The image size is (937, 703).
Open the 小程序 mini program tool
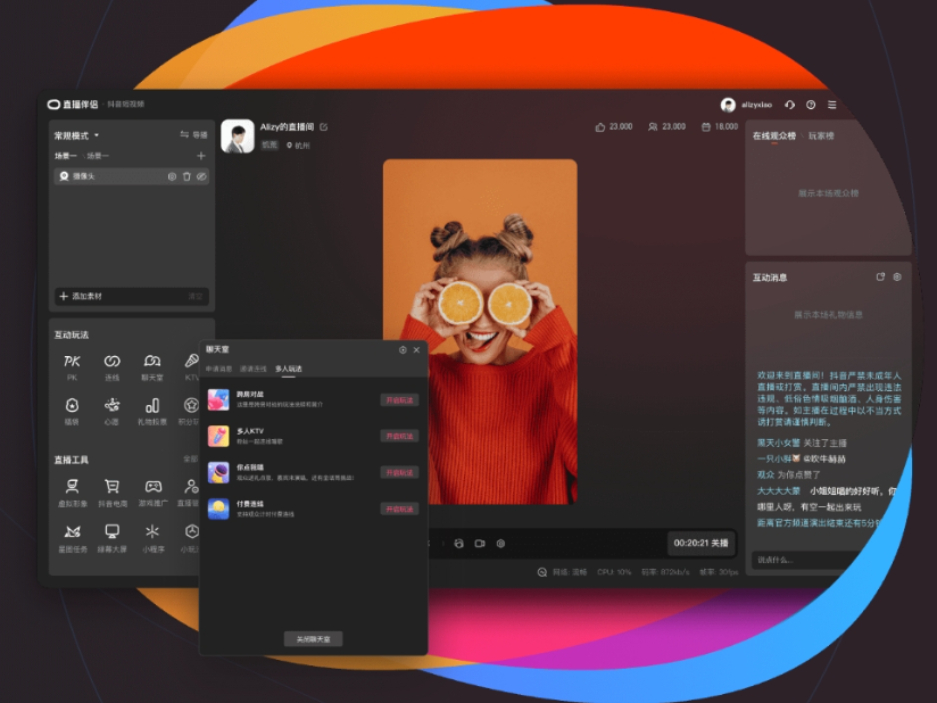(153, 538)
